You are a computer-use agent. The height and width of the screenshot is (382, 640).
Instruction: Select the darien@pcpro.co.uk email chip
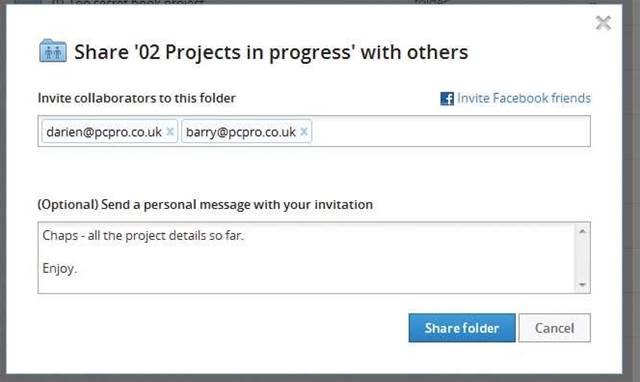109,131
